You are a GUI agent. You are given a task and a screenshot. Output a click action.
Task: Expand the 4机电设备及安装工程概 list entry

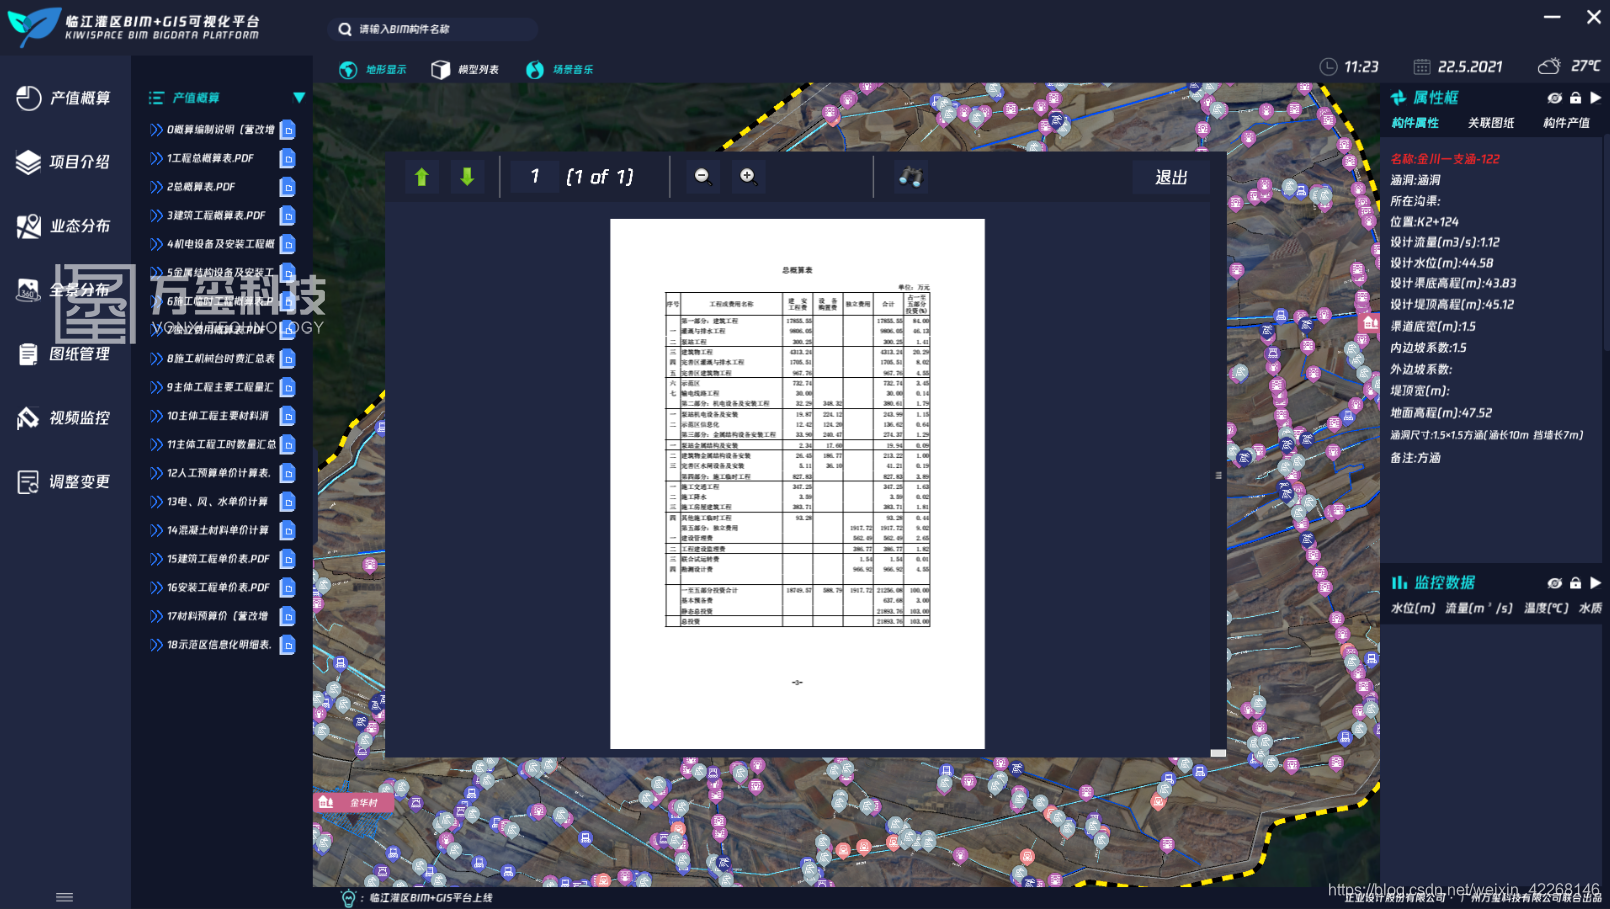(x=156, y=244)
